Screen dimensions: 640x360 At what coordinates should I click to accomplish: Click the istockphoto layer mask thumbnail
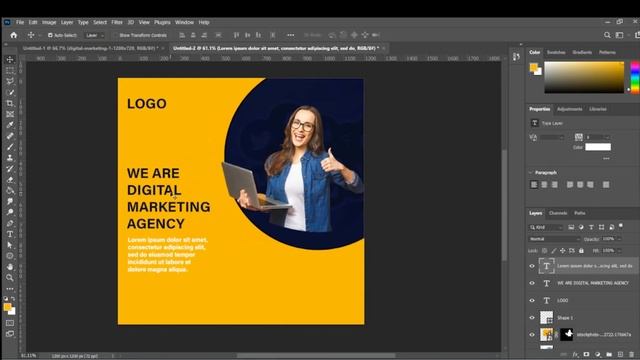coord(567,335)
